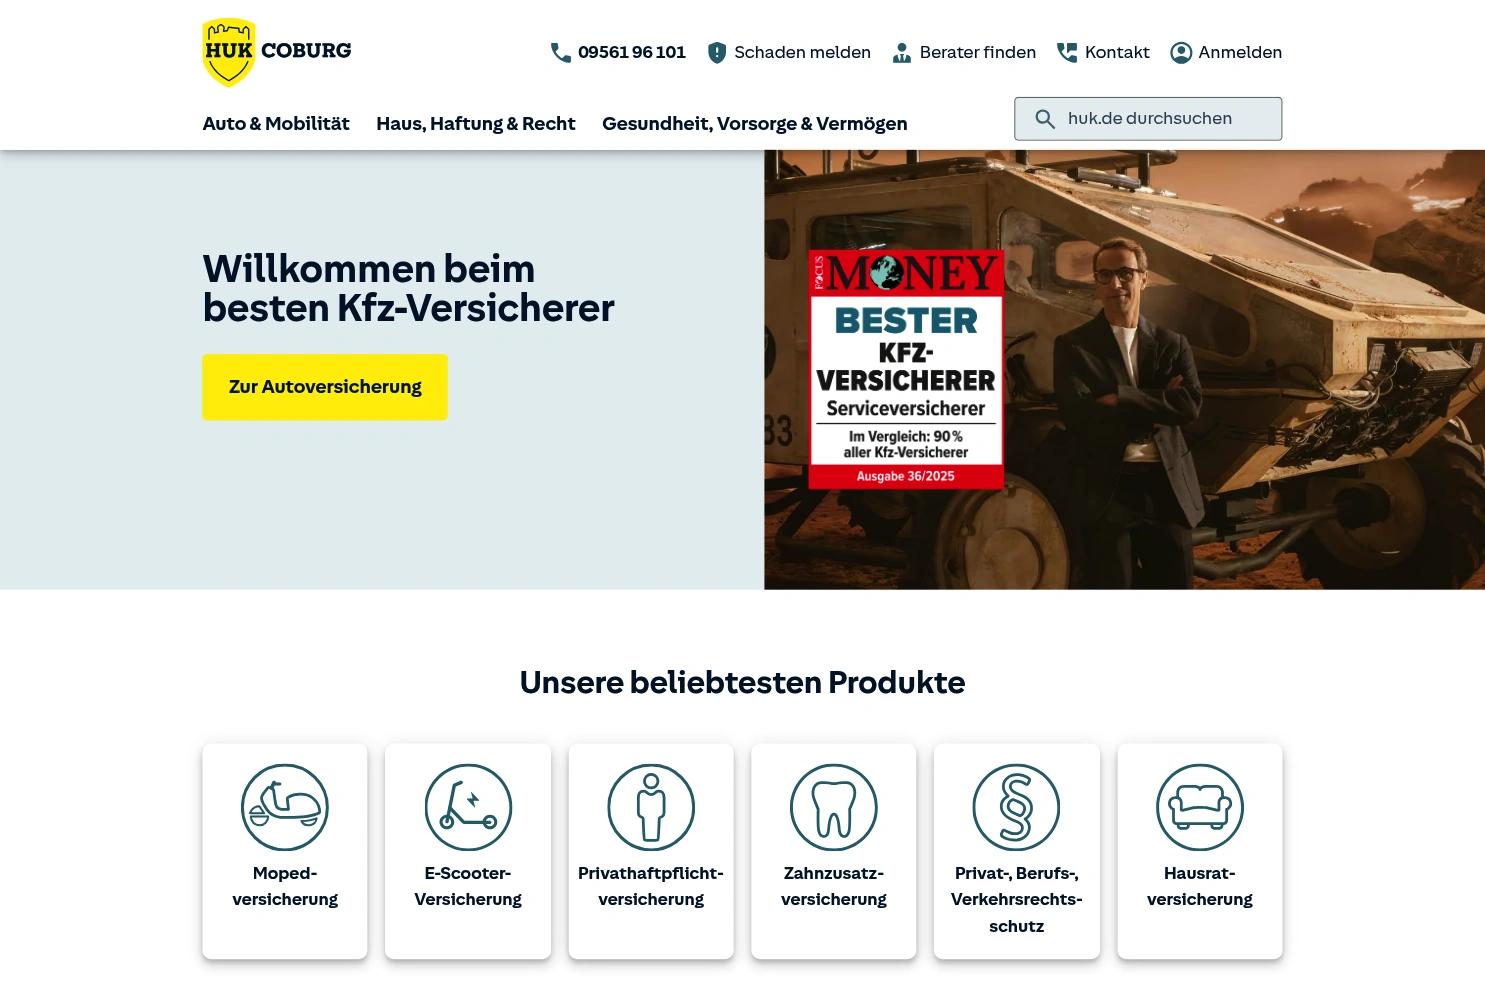Click the Kontakt phone icon
The width and height of the screenshot is (1485, 990).
click(1067, 53)
